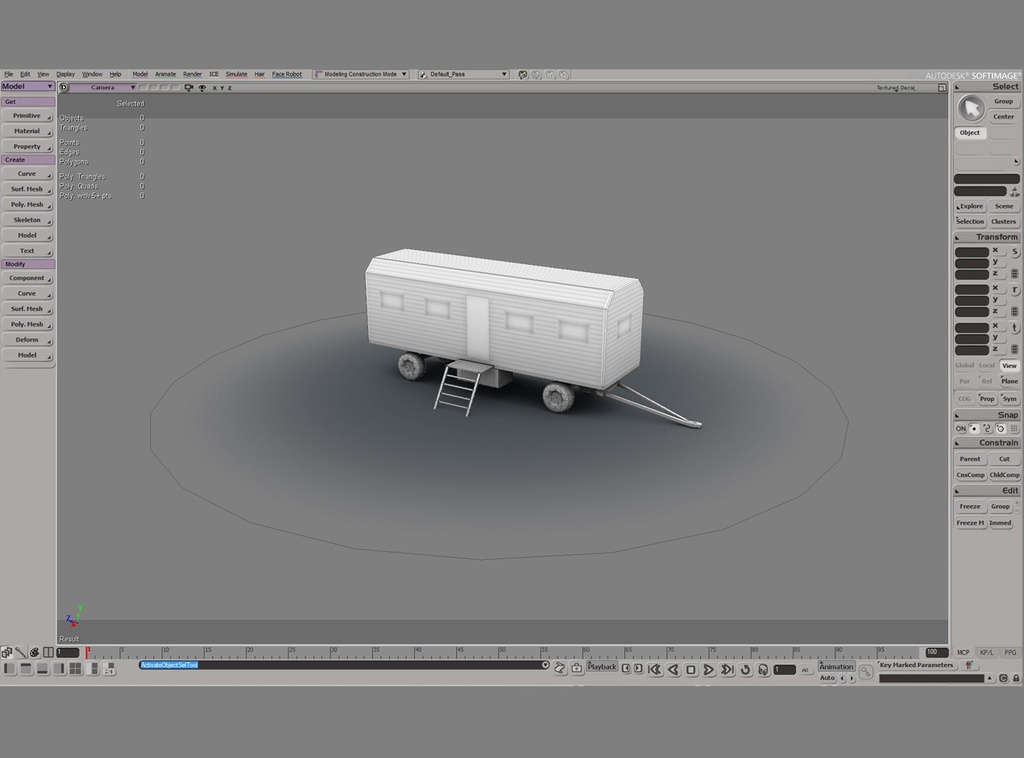Screen dimensions: 1024x758
Task: Click the eye visibility icon in the viewport toolbar
Action: pos(201,88)
